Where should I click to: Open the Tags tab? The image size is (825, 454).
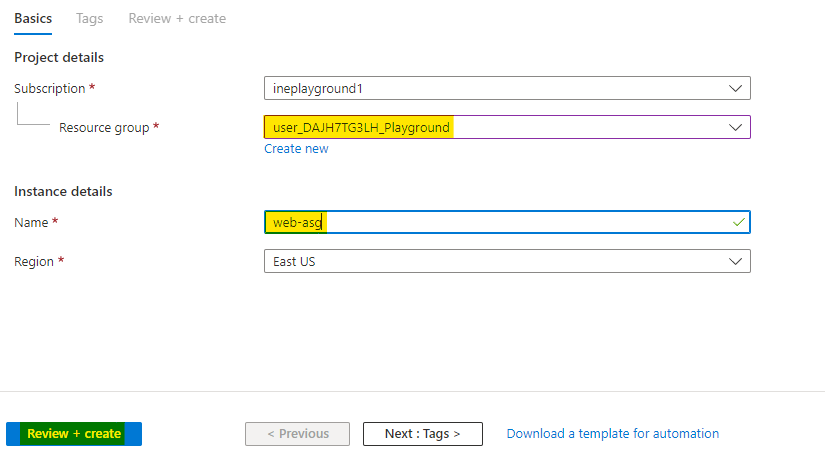click(x=89, y=18)
